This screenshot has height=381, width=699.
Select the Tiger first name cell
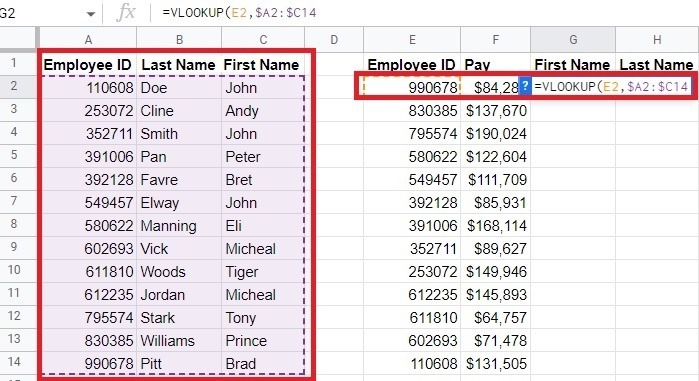point(263,272)
